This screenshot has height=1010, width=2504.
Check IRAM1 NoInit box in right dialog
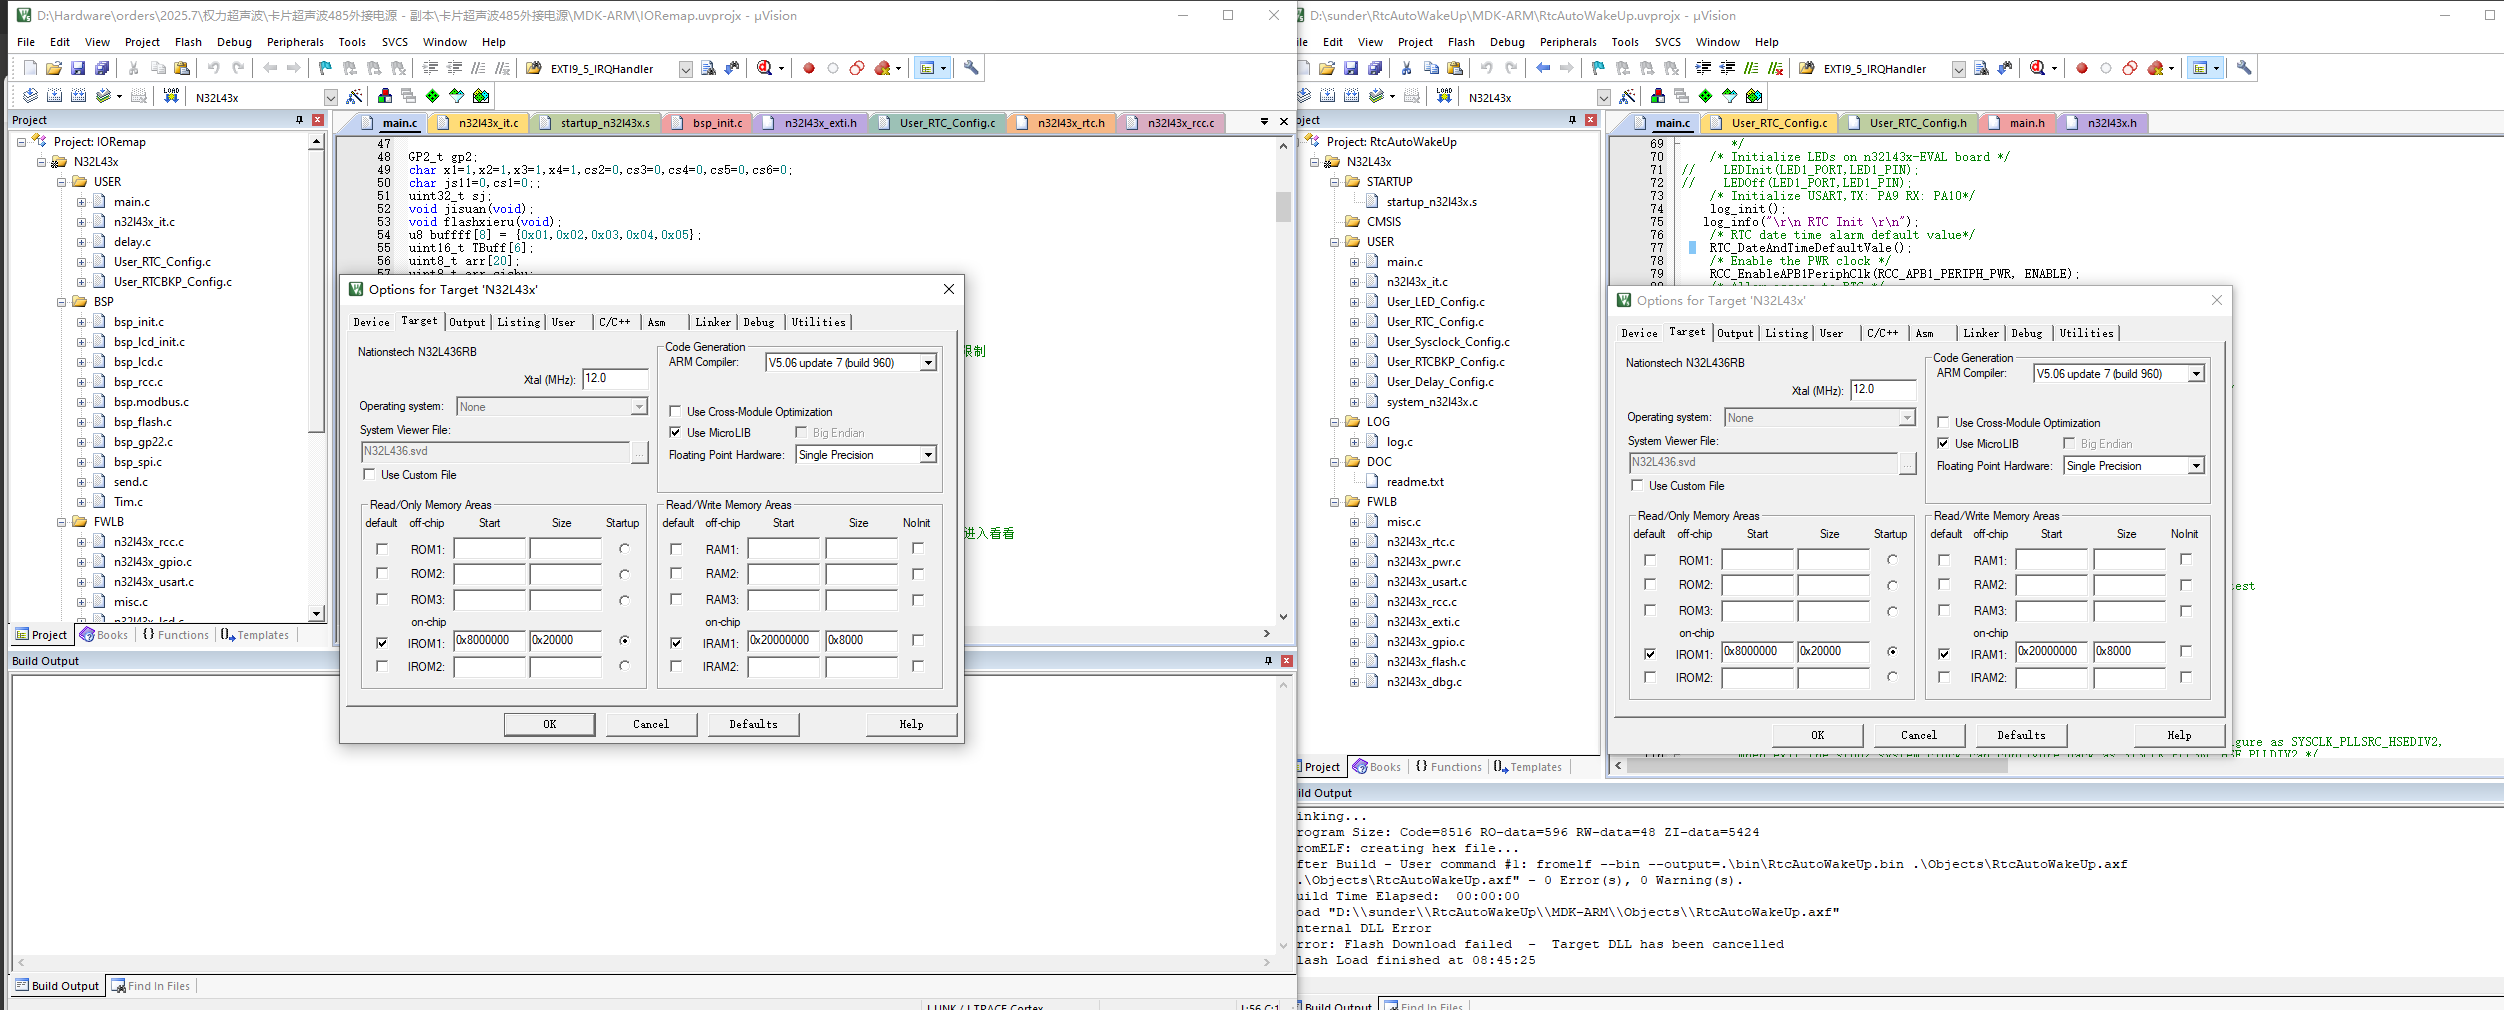coord(2186,651)
